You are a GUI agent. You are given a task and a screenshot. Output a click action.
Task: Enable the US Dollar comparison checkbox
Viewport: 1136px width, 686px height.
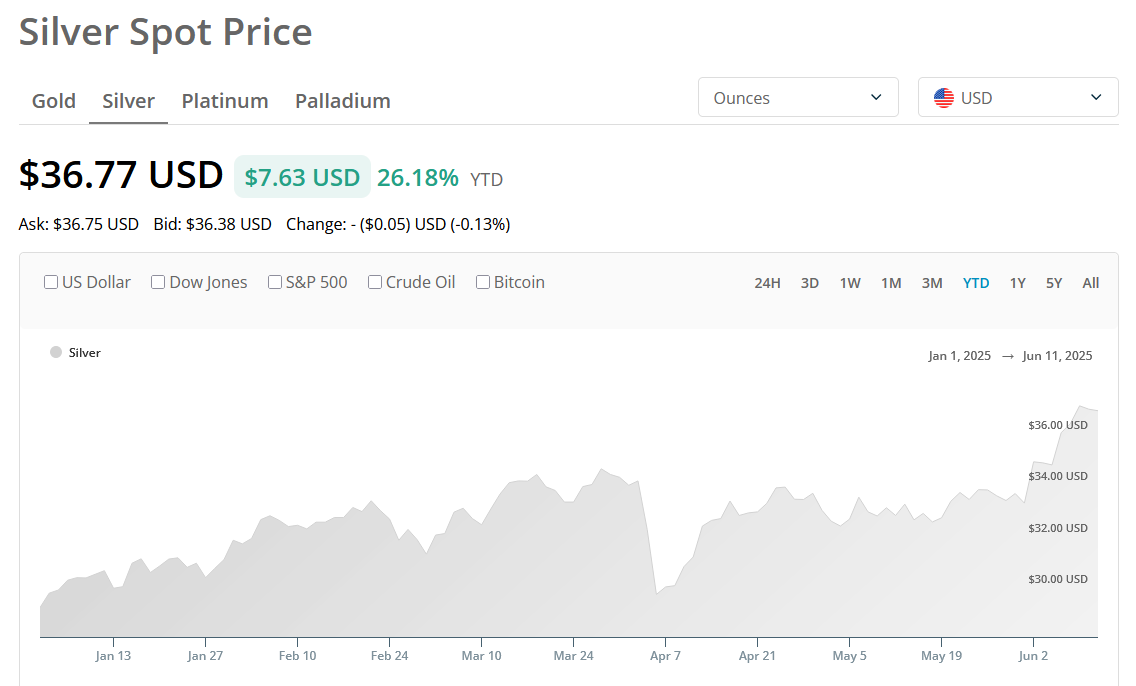[51, 282]
